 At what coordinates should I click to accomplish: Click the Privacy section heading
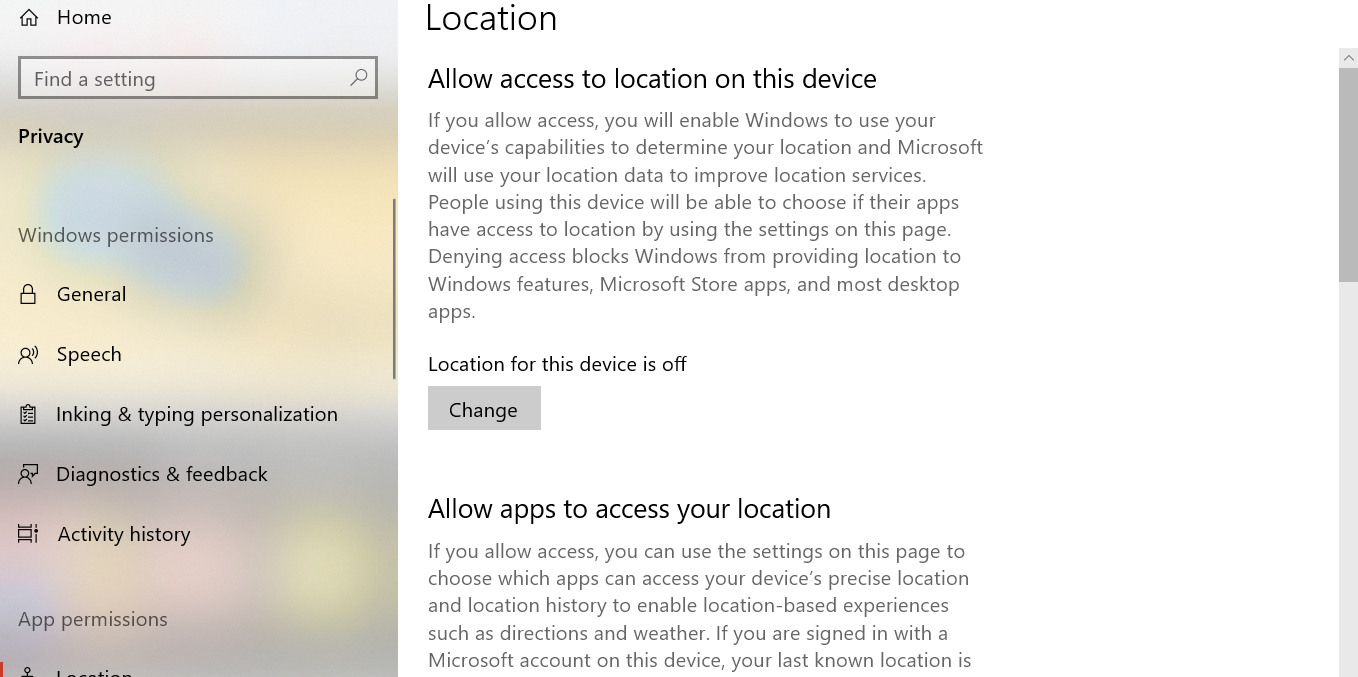pyautogui.click(x=51, y=136)
